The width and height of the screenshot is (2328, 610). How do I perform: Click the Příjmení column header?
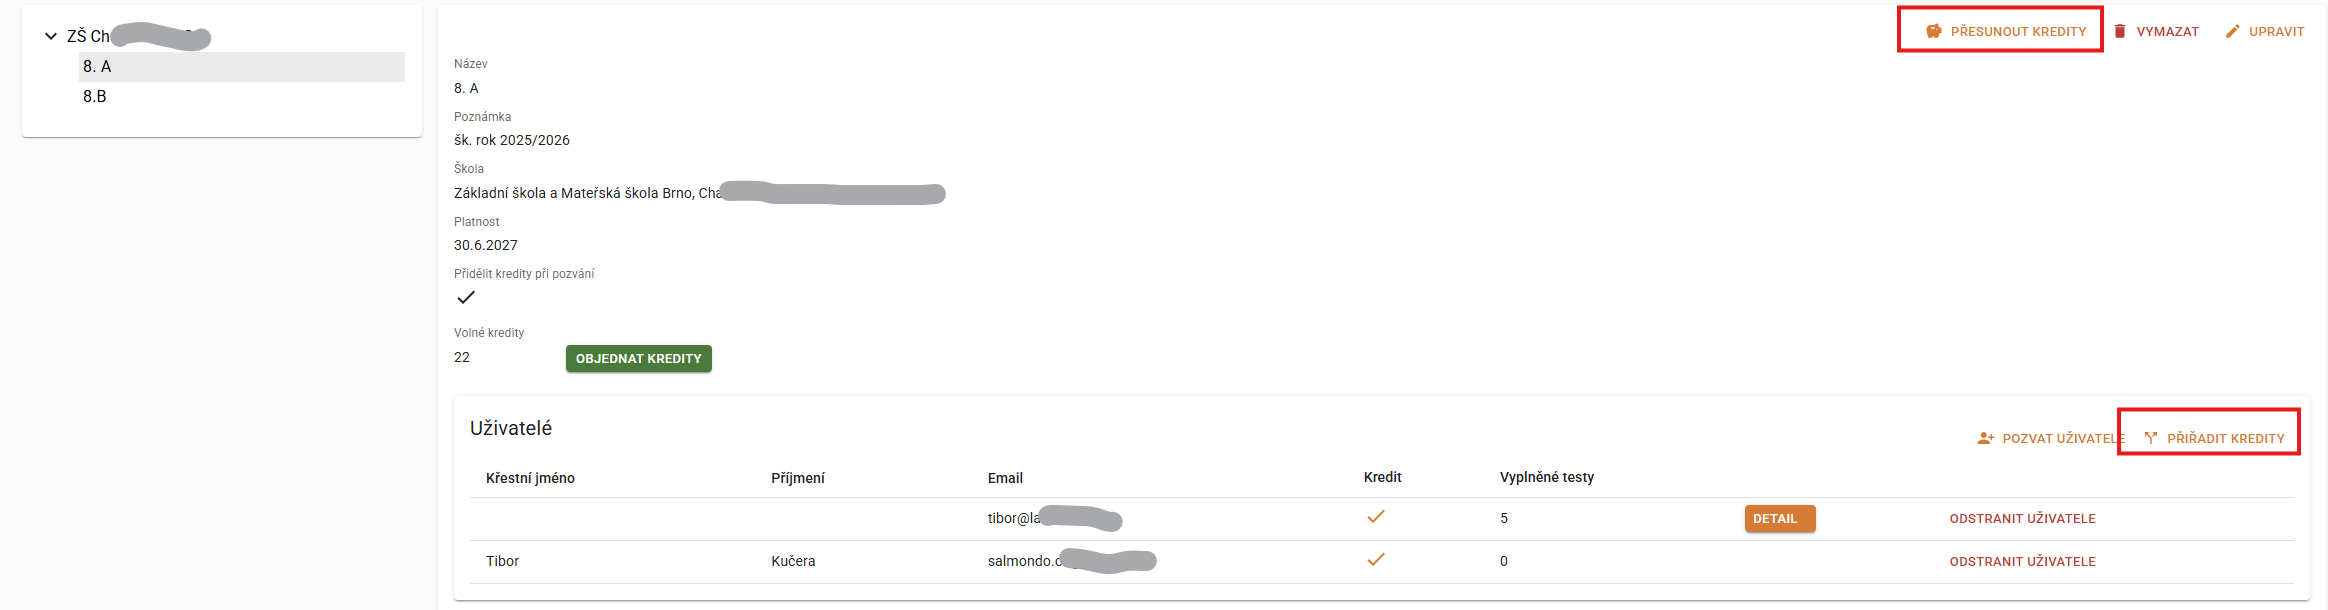[798, 478]
